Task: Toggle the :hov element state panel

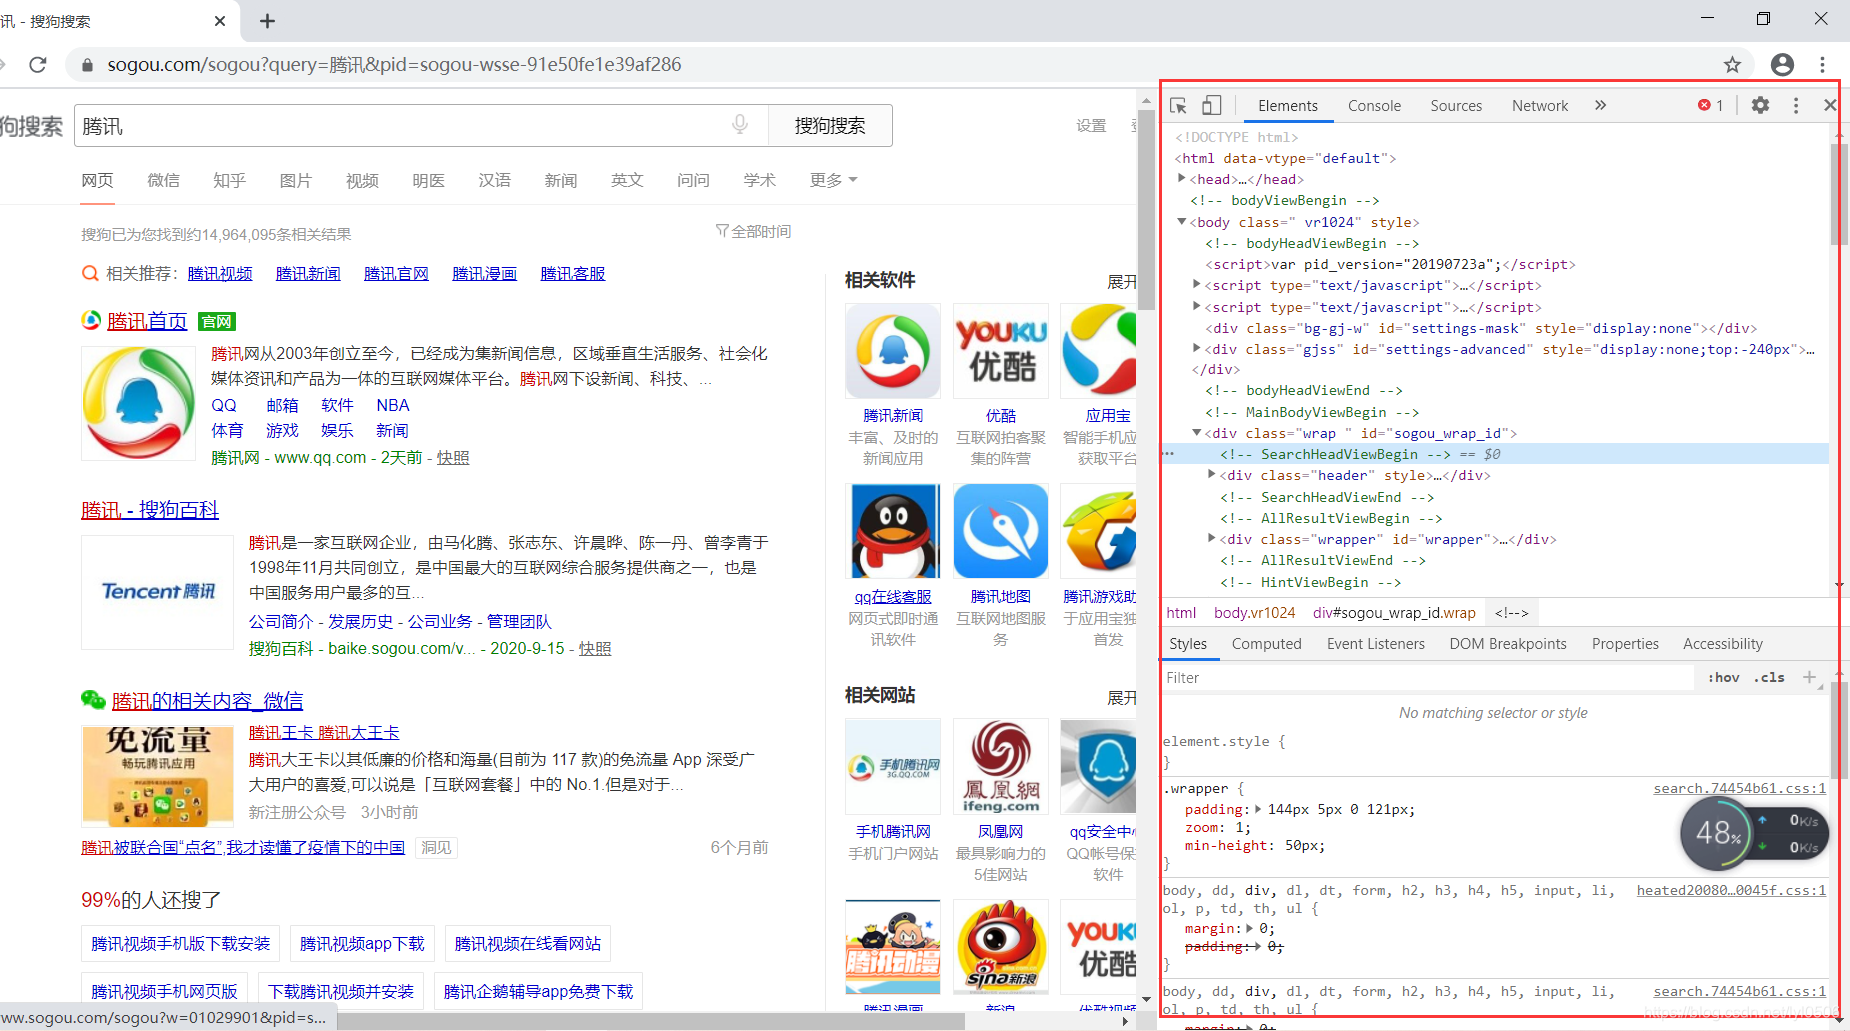Action: 1723,677
